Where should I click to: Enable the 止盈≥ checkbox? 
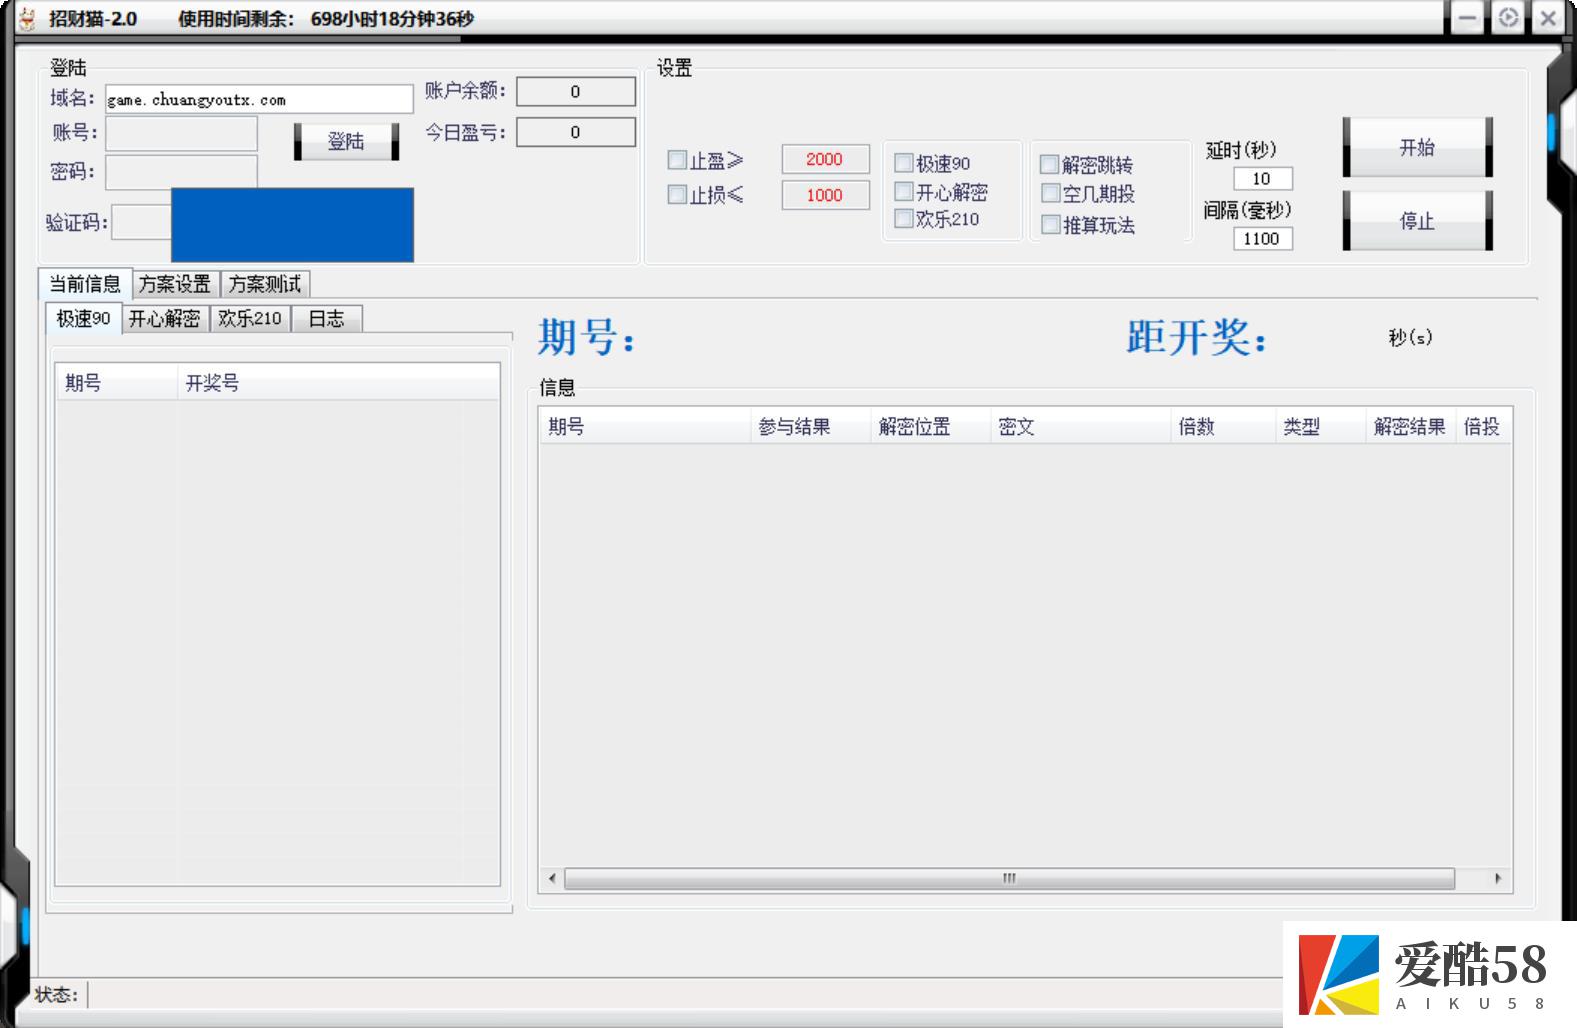click(x=677, y=160)
